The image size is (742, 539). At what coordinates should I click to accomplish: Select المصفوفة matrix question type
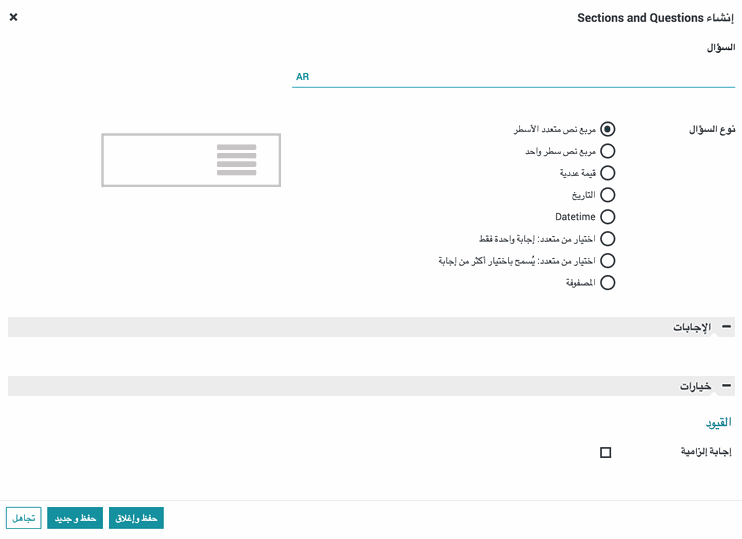[607, 283]
